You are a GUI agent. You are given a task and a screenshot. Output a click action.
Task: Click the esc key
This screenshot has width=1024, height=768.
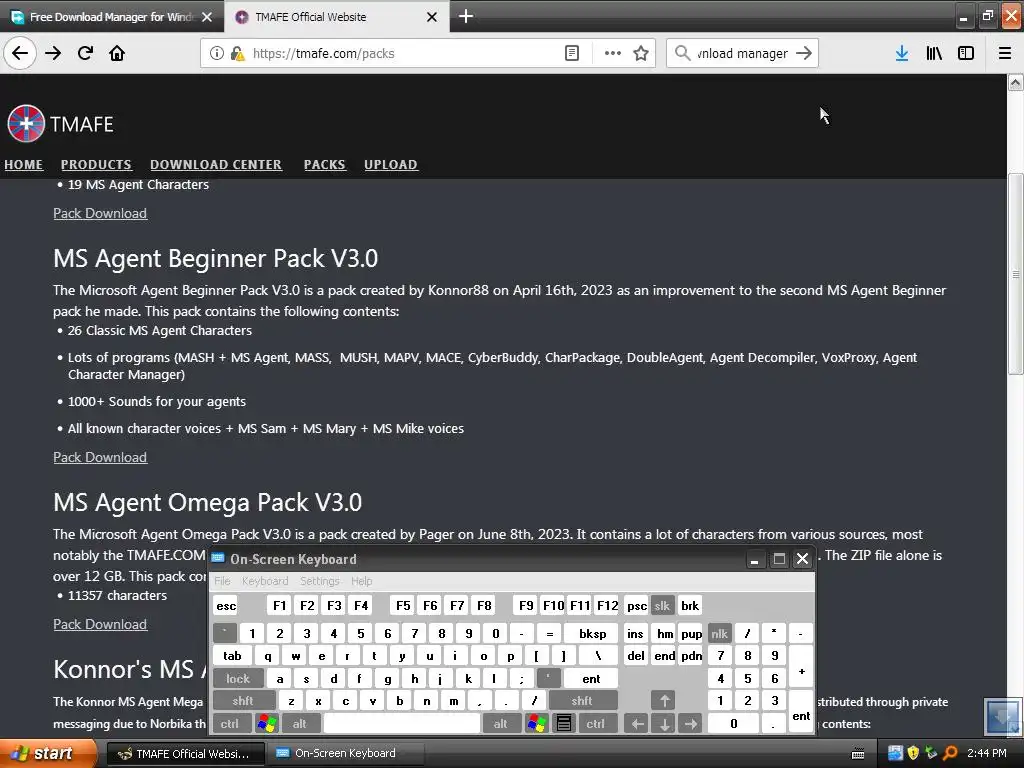(226, 605)
